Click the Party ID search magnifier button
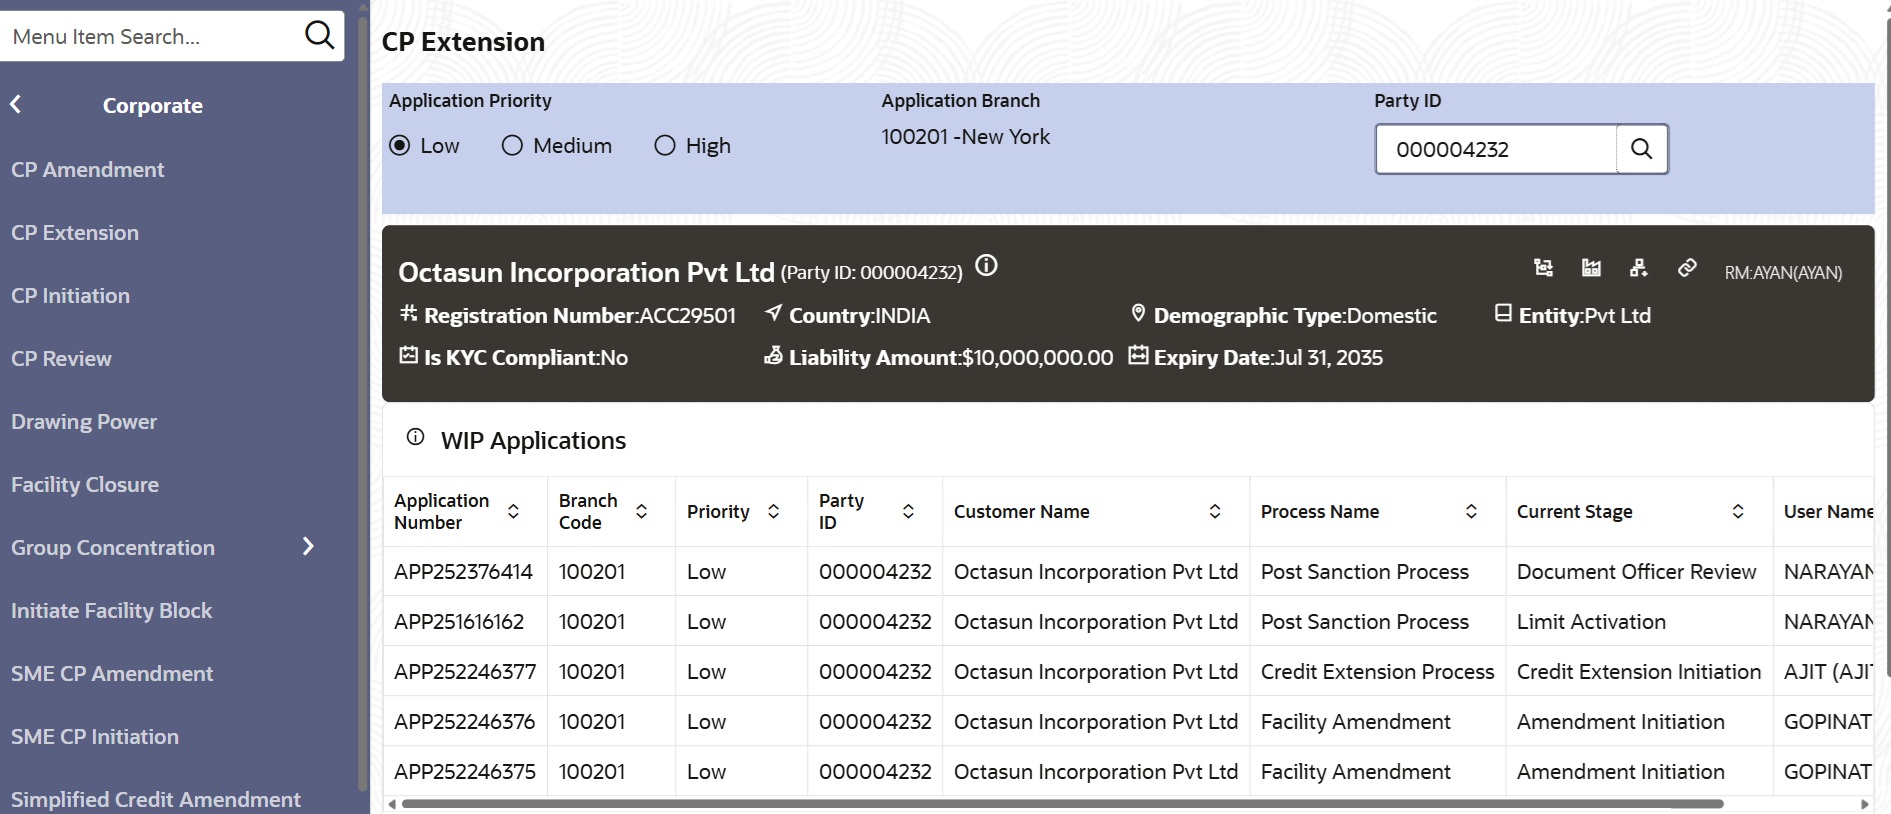 click(x=1641, y=149)
